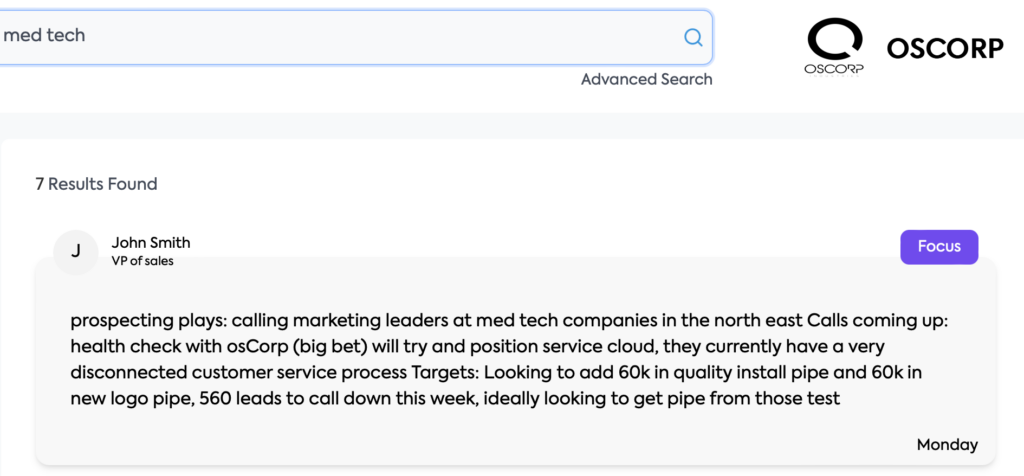Click "Calls coming up:" in the note

886,321
